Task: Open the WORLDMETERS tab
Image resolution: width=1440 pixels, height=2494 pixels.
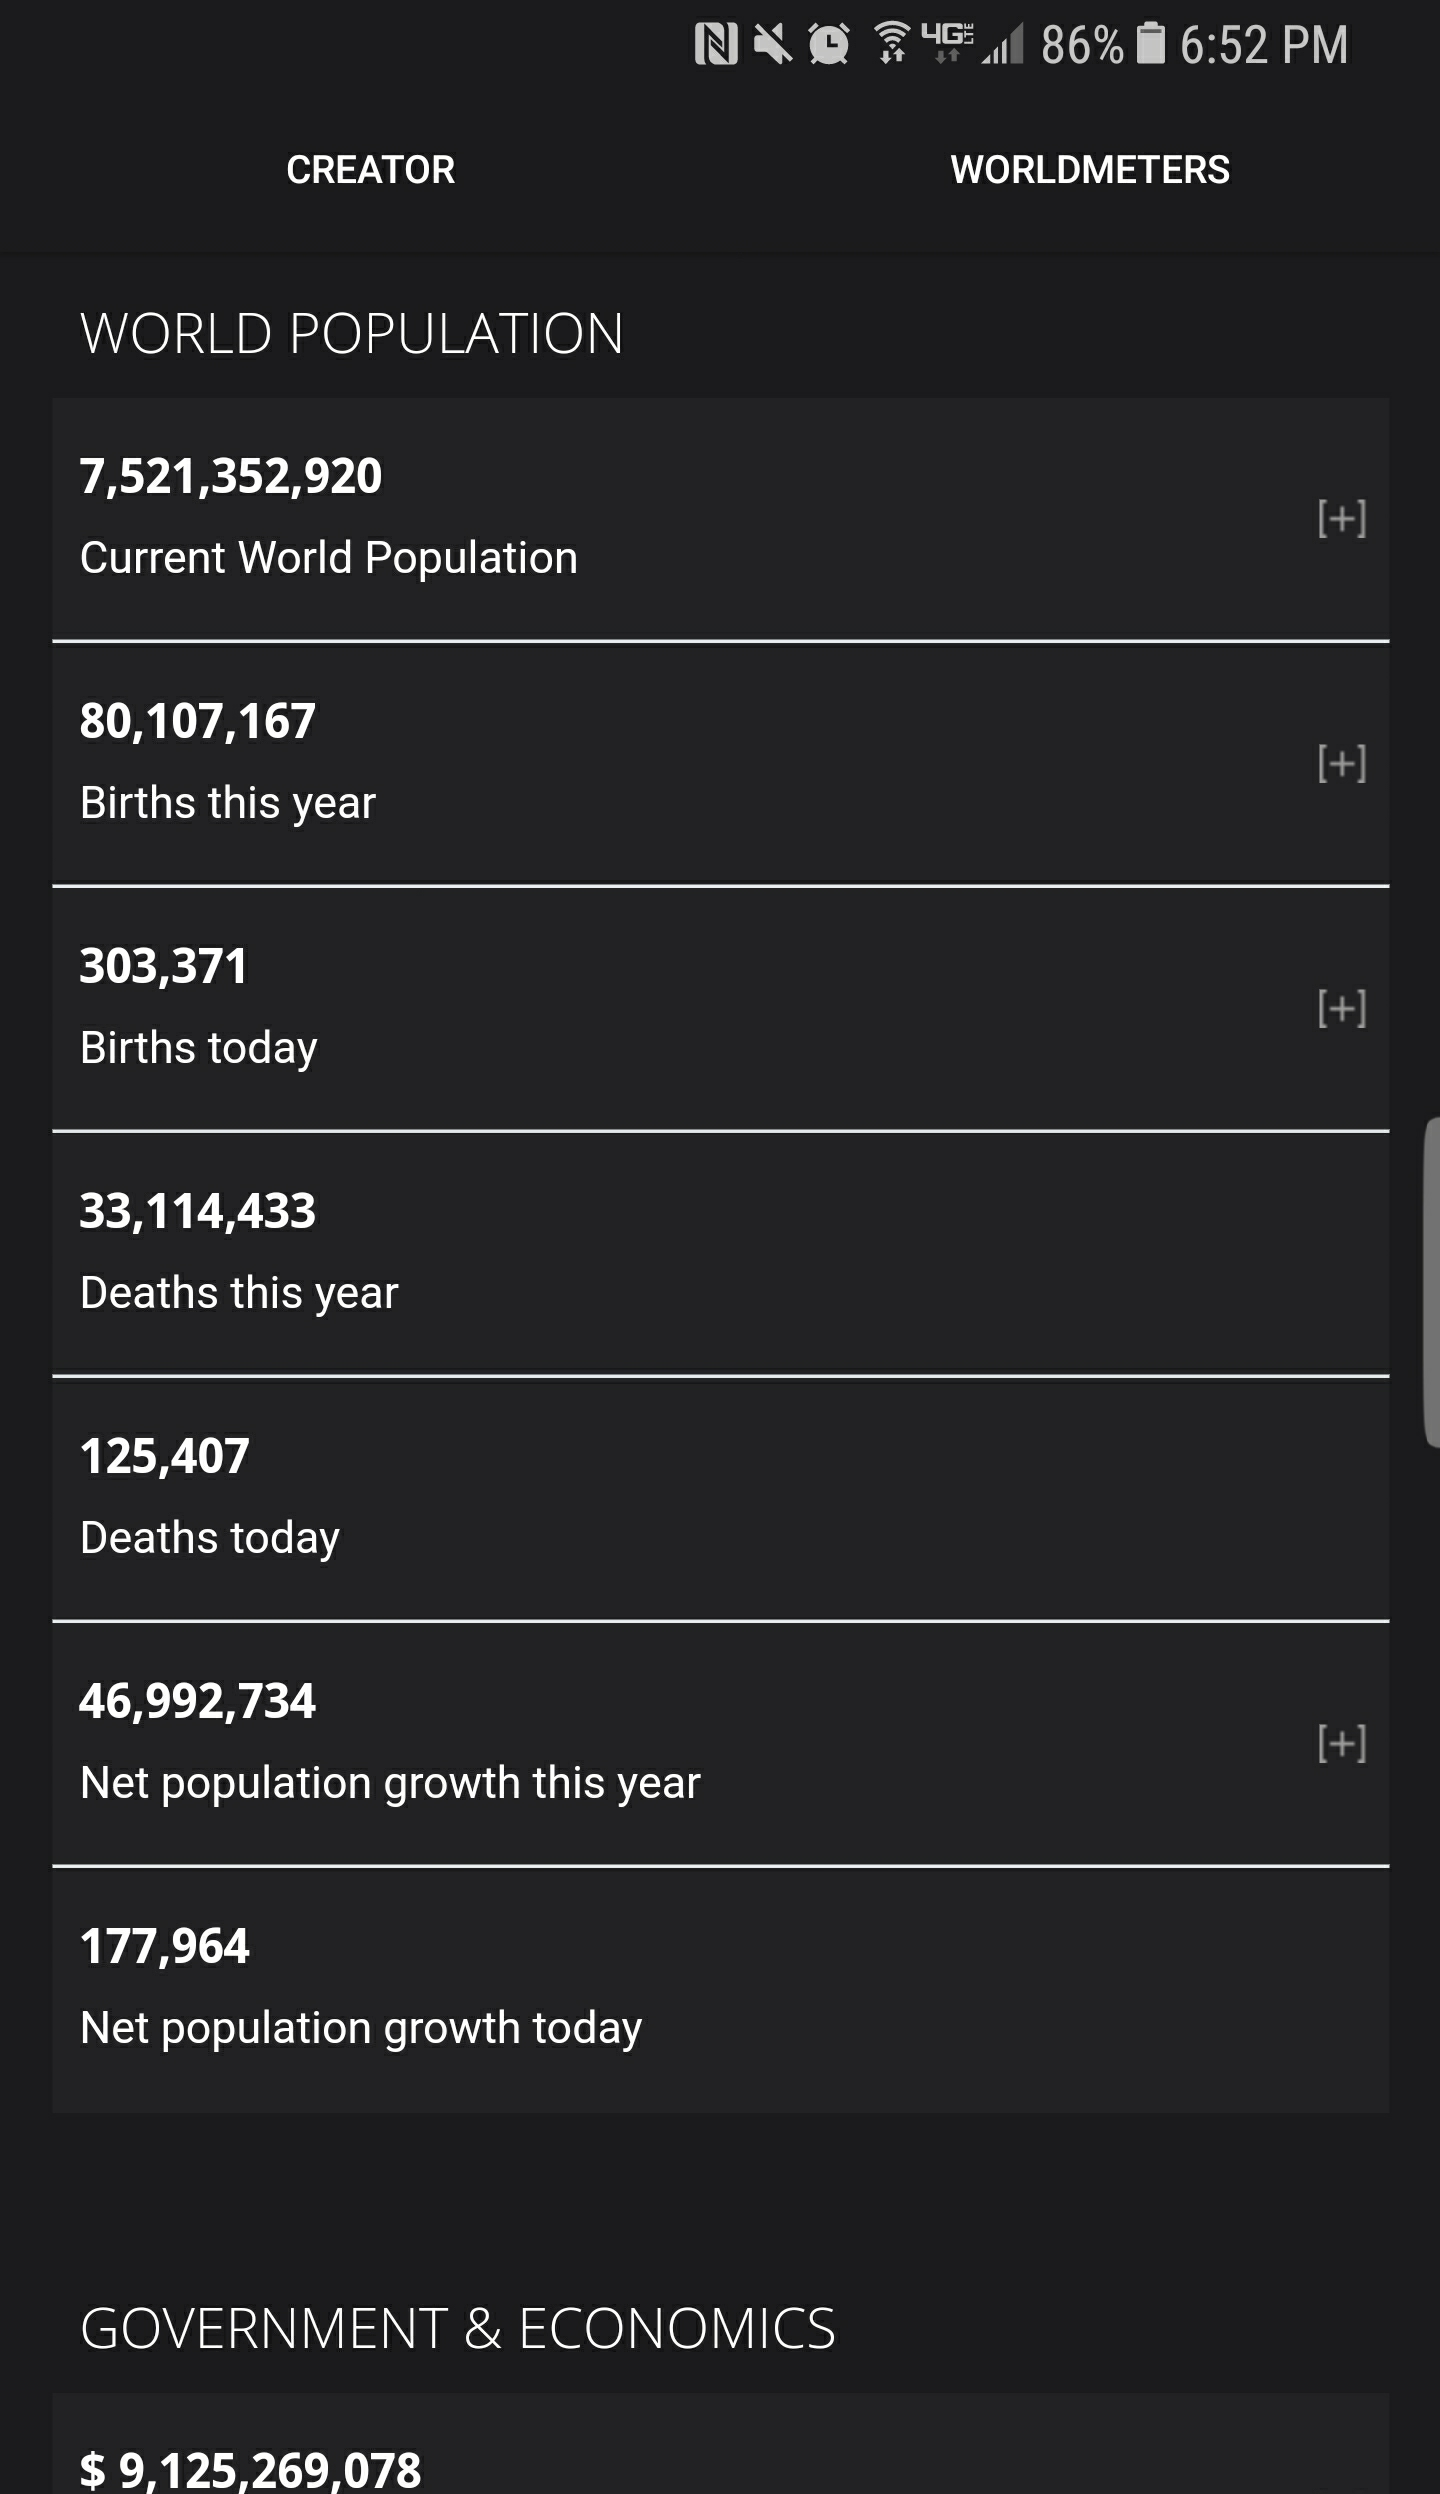Action: (x=1089, y=170)
